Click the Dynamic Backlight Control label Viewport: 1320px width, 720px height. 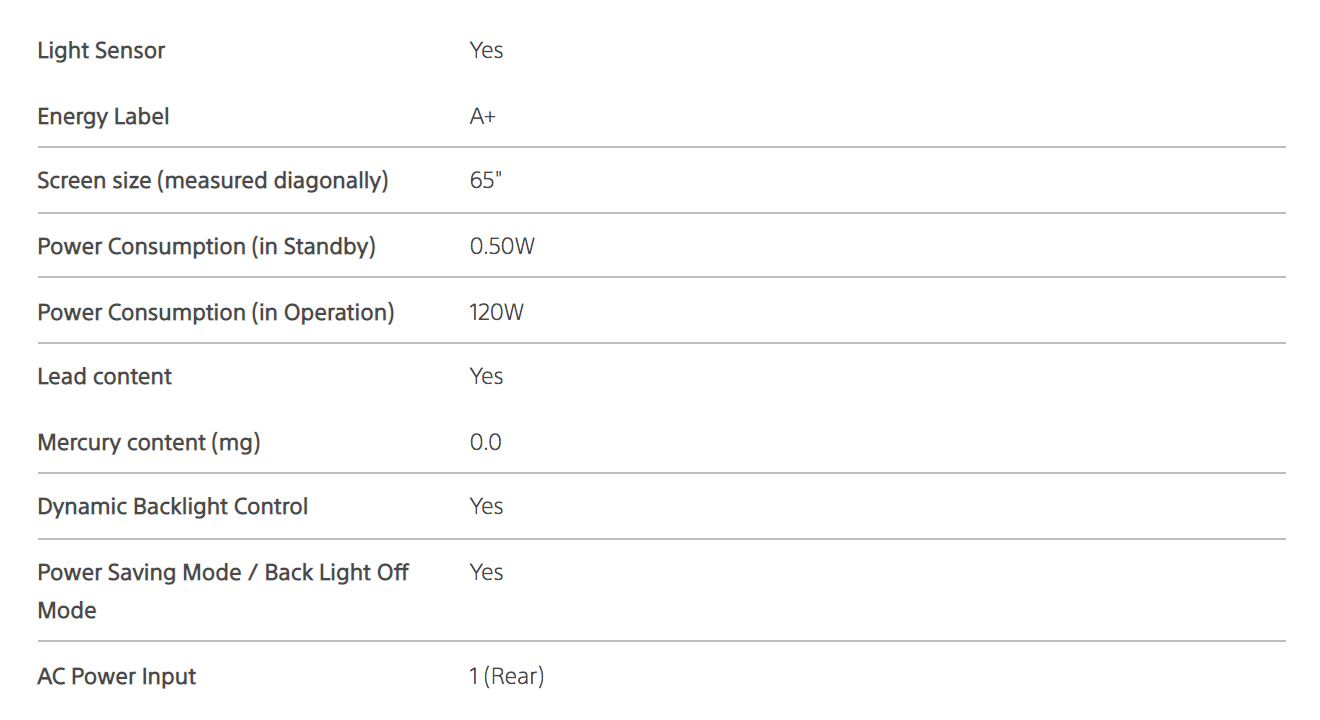point(173,507)
